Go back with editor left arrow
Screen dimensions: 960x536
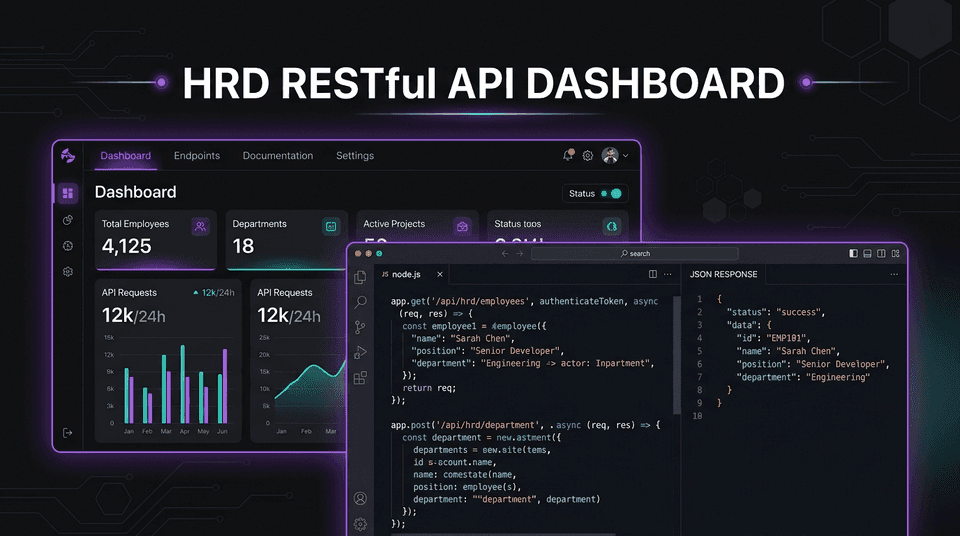coord(505,254)
